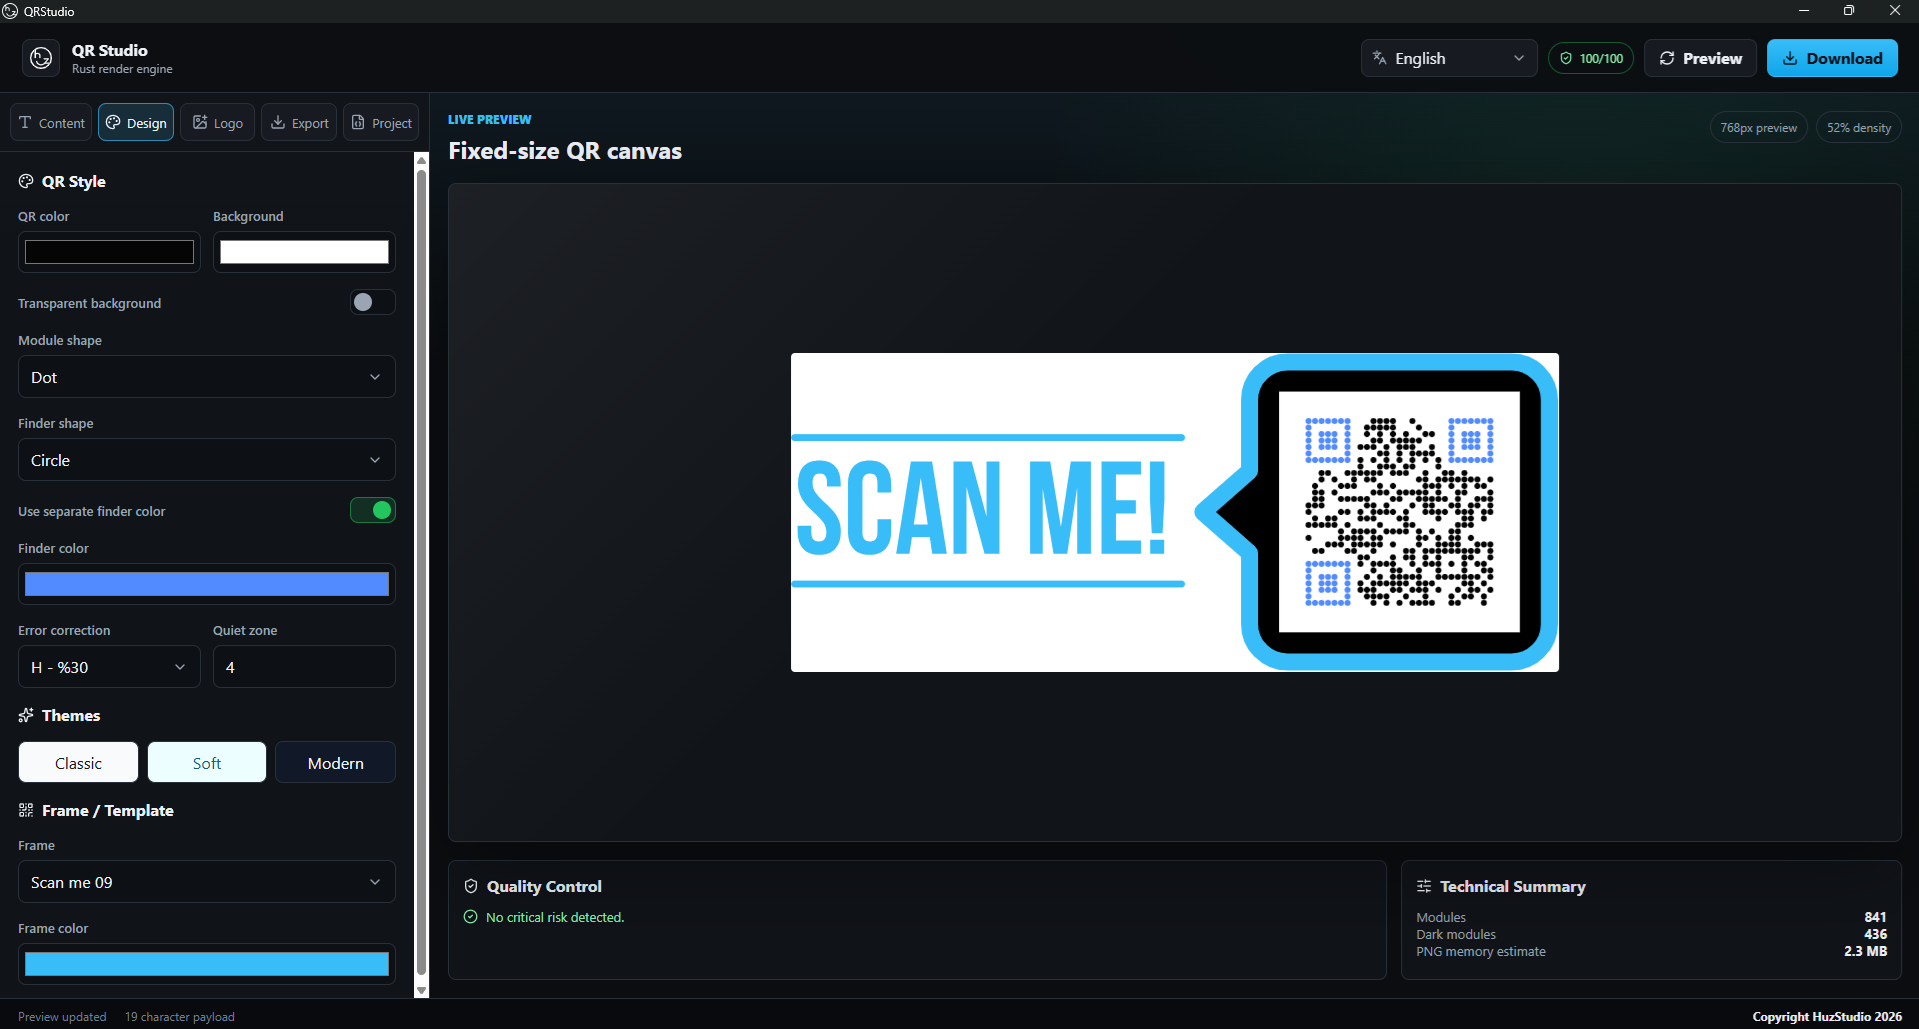Click the refresh icon in the Preview button

[x=1667, y=58]
